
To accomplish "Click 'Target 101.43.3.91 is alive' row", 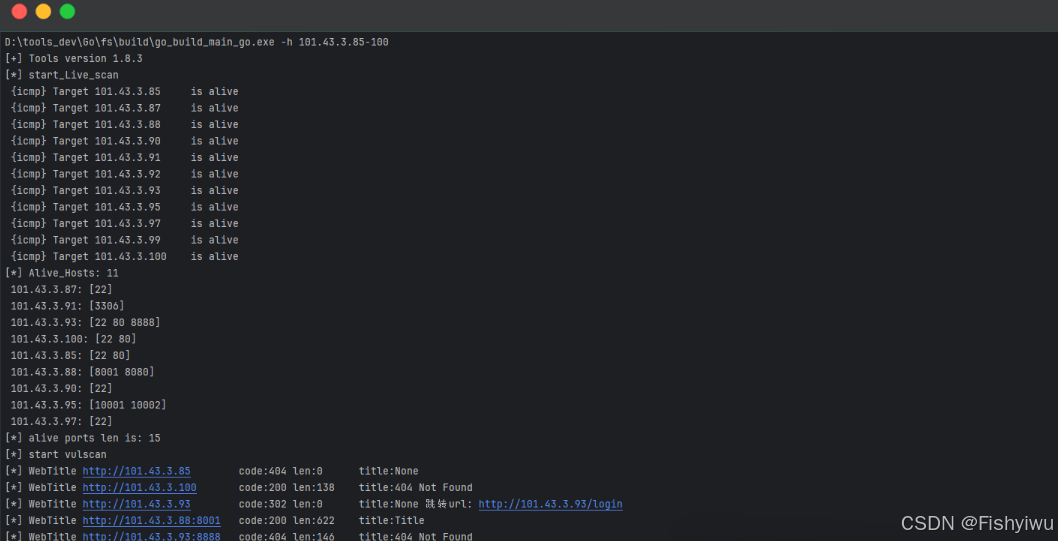I will 125,157.
